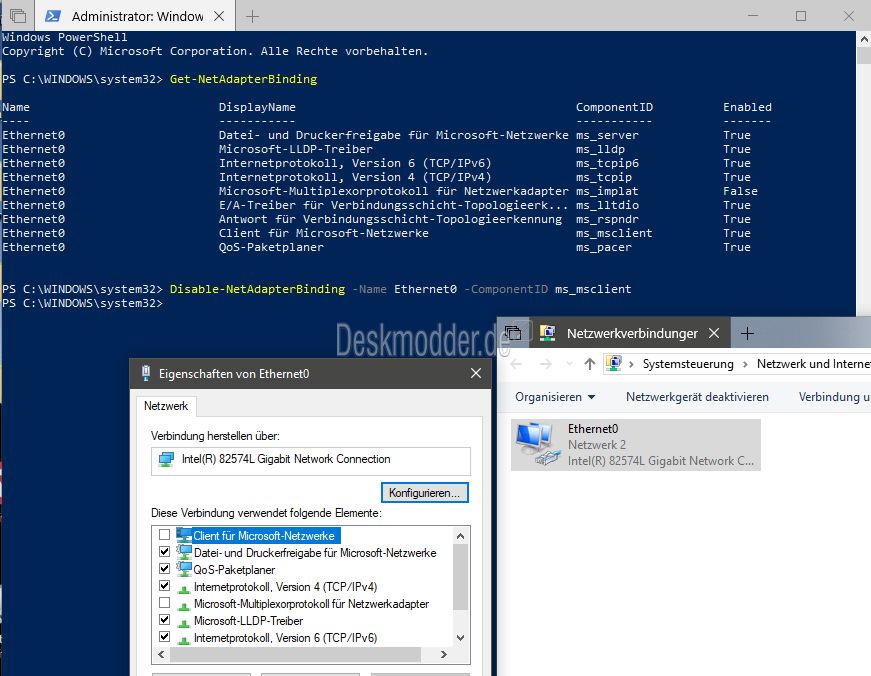Click ms_msclient ComponentID in PowerShell output

[614, 233]
